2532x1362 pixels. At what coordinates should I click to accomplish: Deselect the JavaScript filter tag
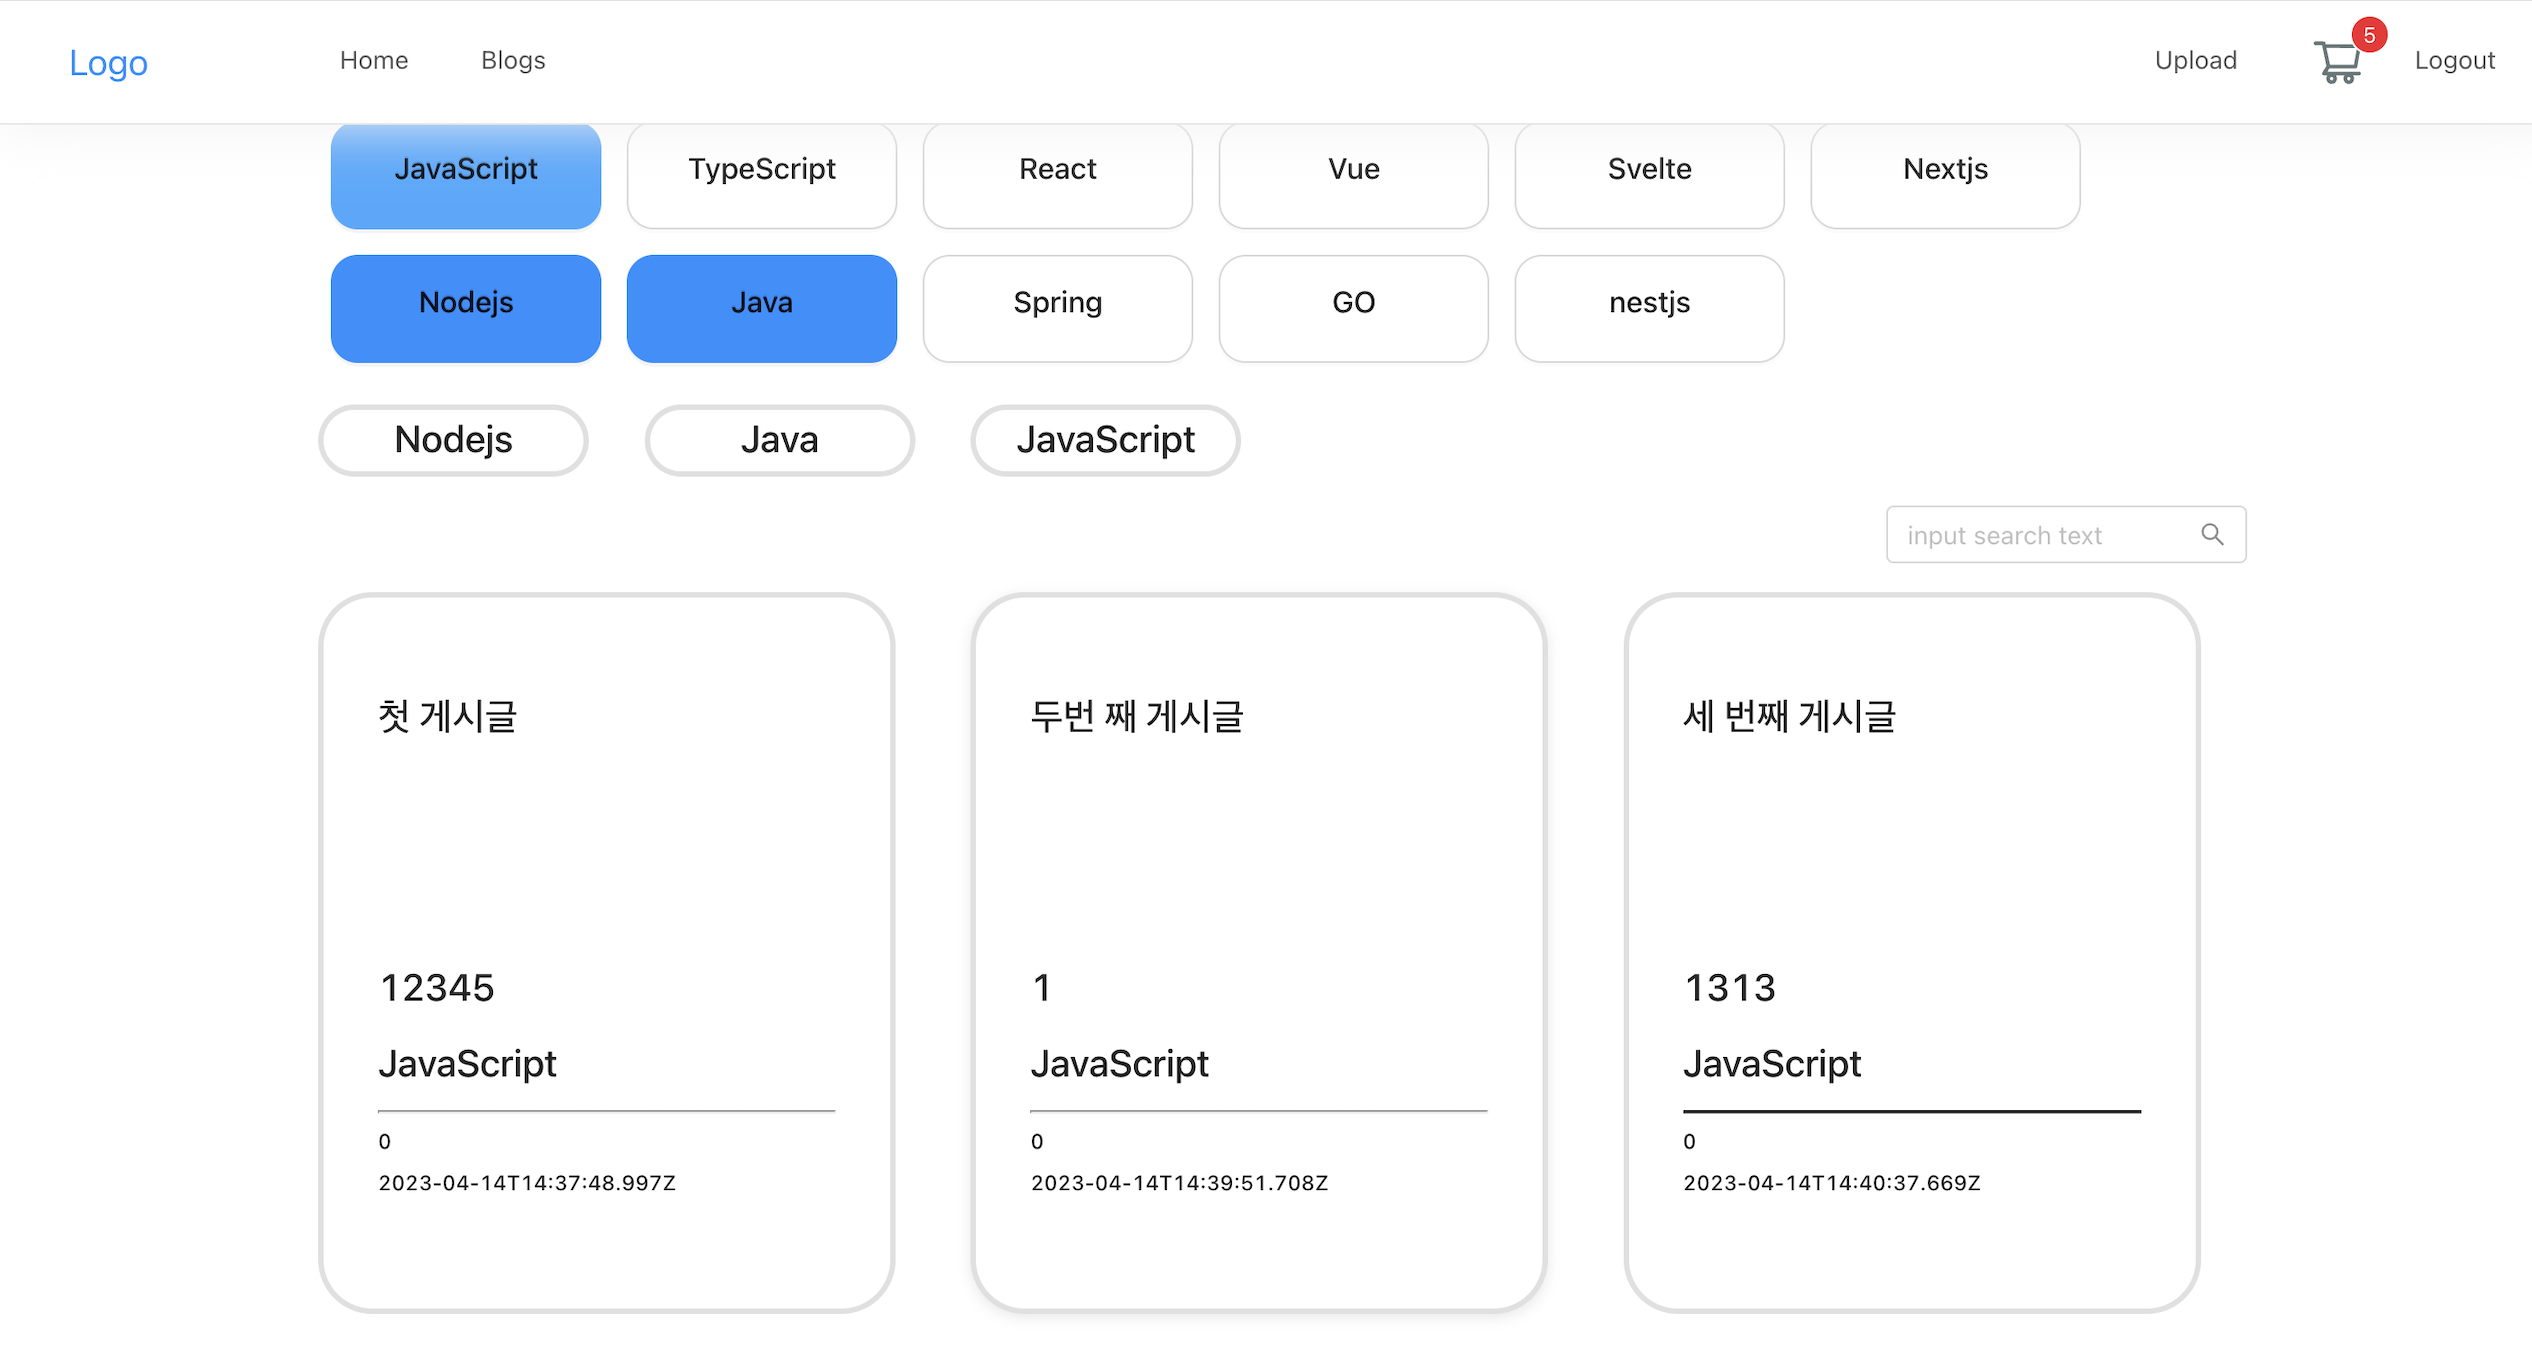(x=465, y=168)
